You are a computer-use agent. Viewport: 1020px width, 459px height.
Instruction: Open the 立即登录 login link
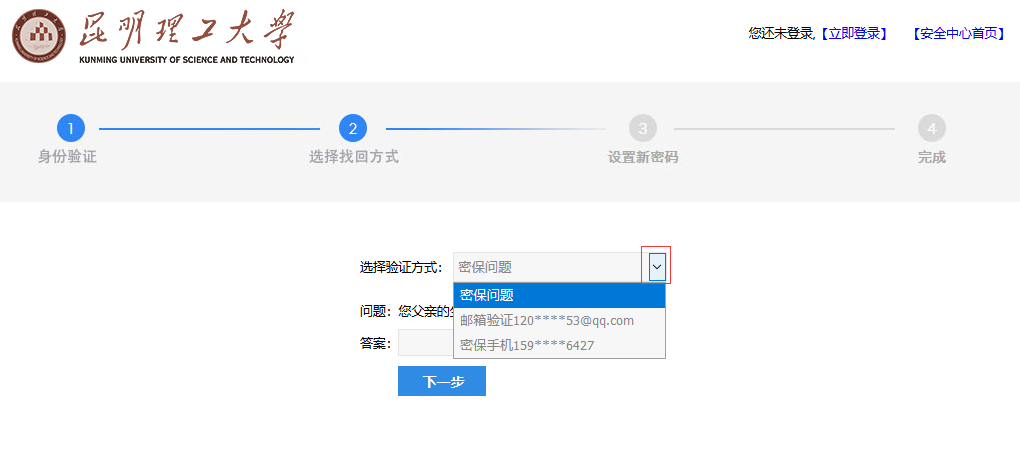pyautogui.click(x=853, y=34)
